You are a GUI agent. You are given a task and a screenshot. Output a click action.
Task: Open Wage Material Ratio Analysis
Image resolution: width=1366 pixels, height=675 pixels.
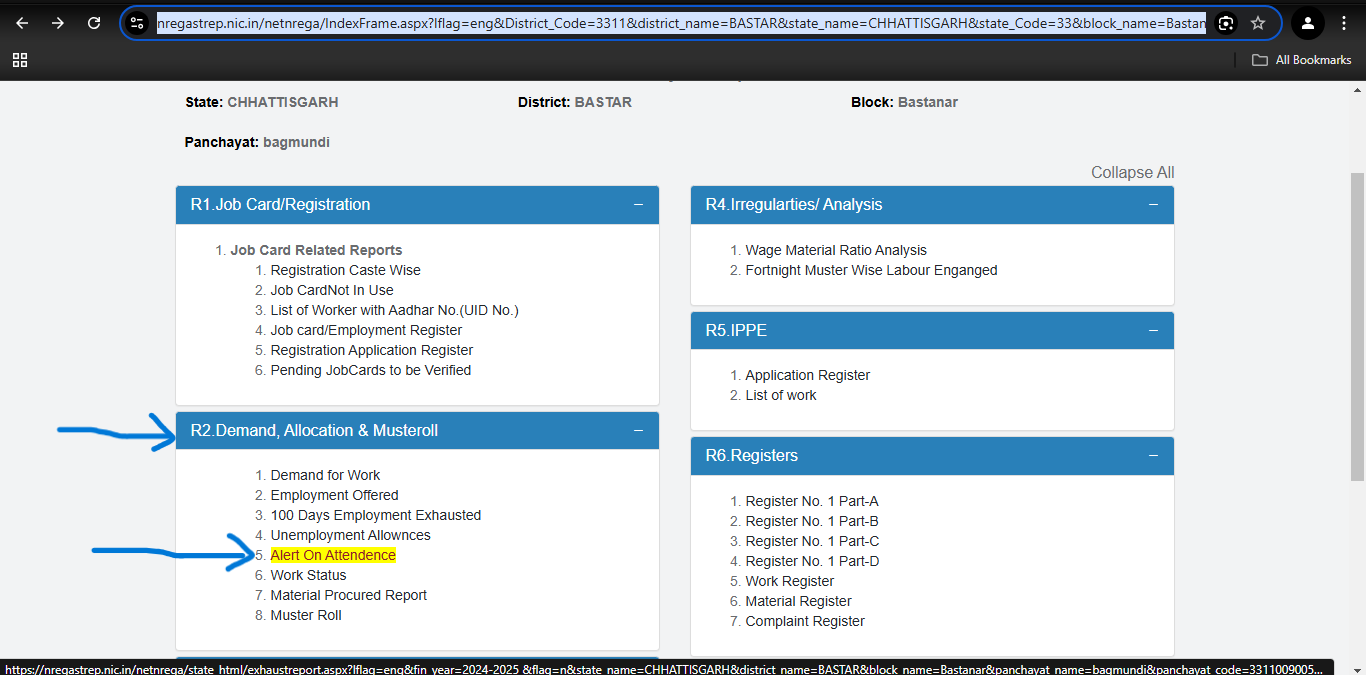point(836,250)
